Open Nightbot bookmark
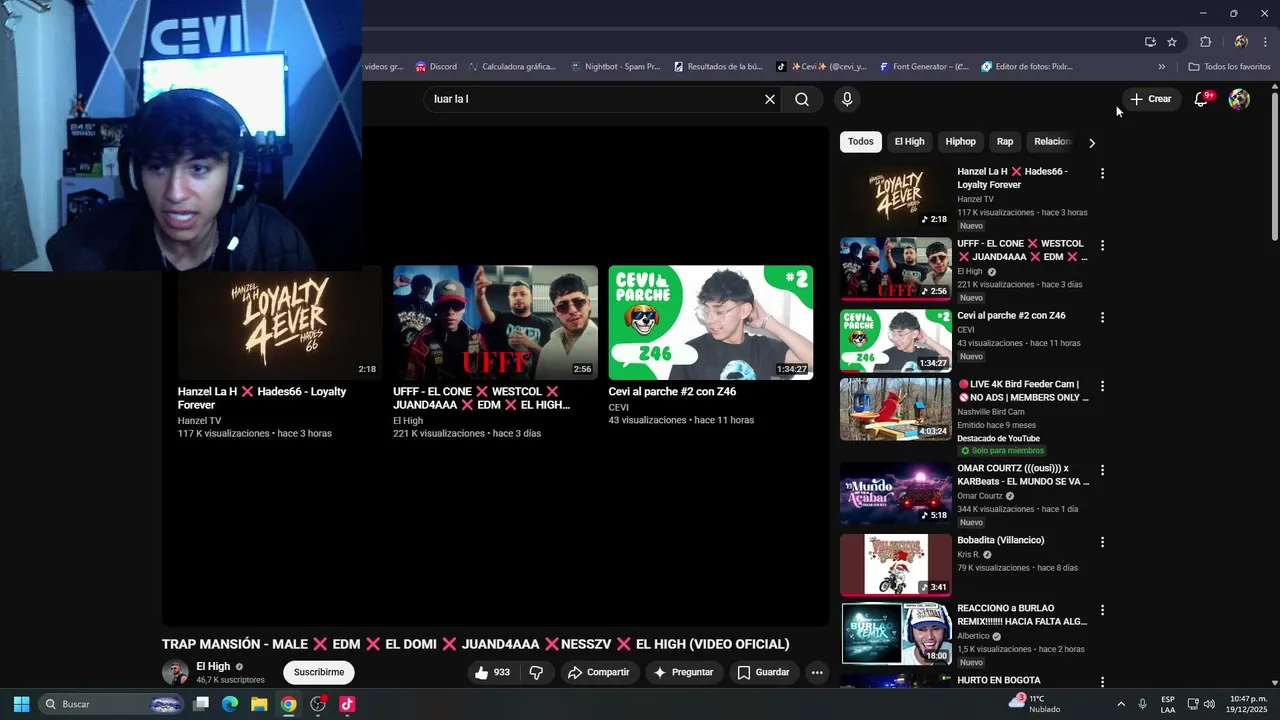 click(x=615, y=67)
